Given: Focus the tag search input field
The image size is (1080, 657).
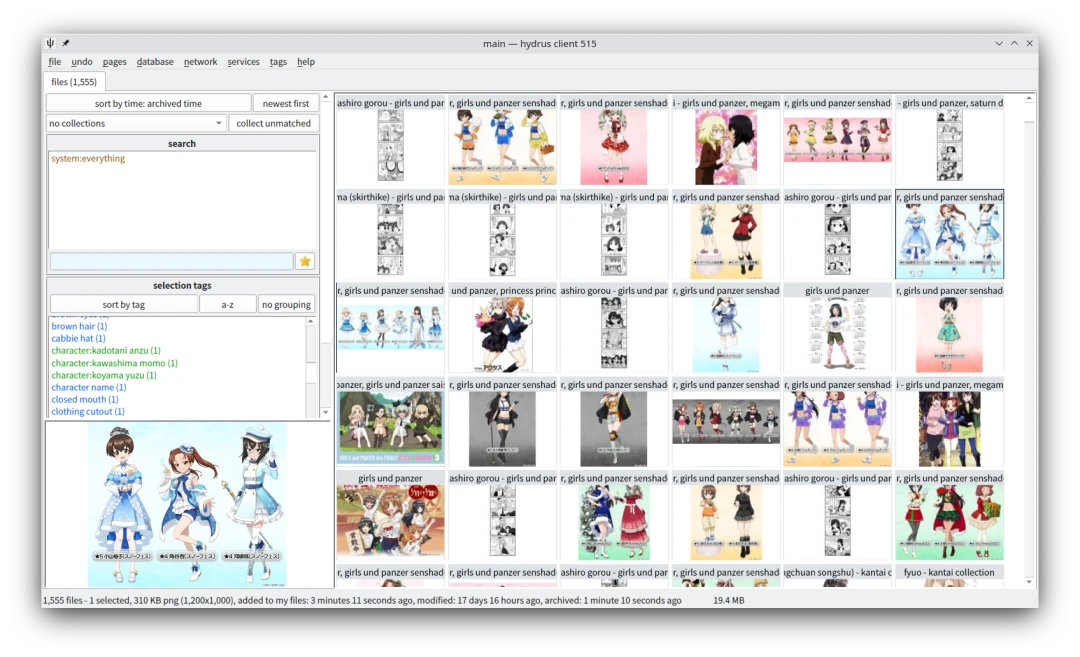Looking at the screenshot, I should point(171,261).
